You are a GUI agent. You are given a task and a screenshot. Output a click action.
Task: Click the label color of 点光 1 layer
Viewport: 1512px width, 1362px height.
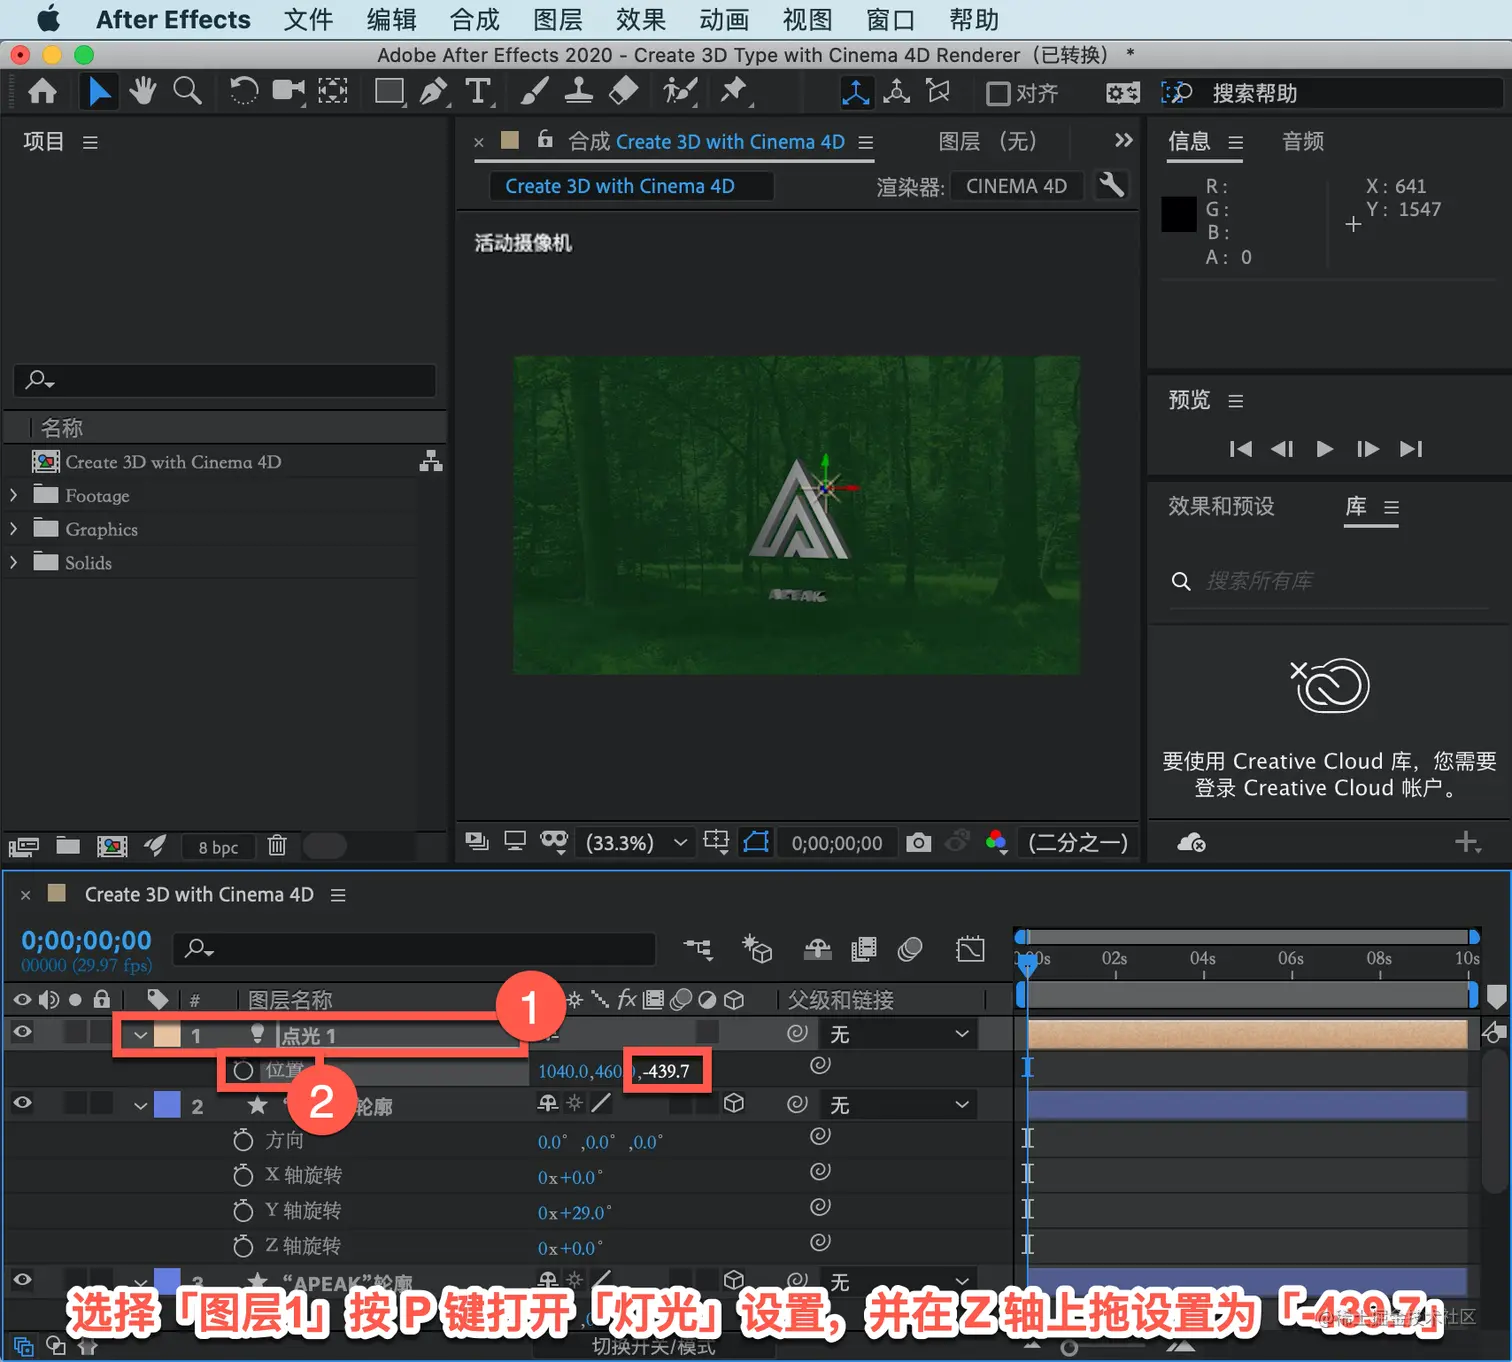(x=167, y=1035)
